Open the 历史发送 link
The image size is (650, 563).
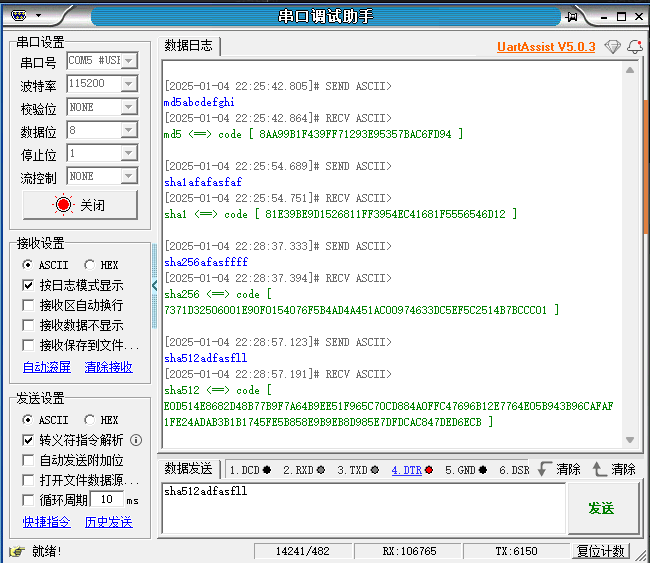(x=109, y=522)
